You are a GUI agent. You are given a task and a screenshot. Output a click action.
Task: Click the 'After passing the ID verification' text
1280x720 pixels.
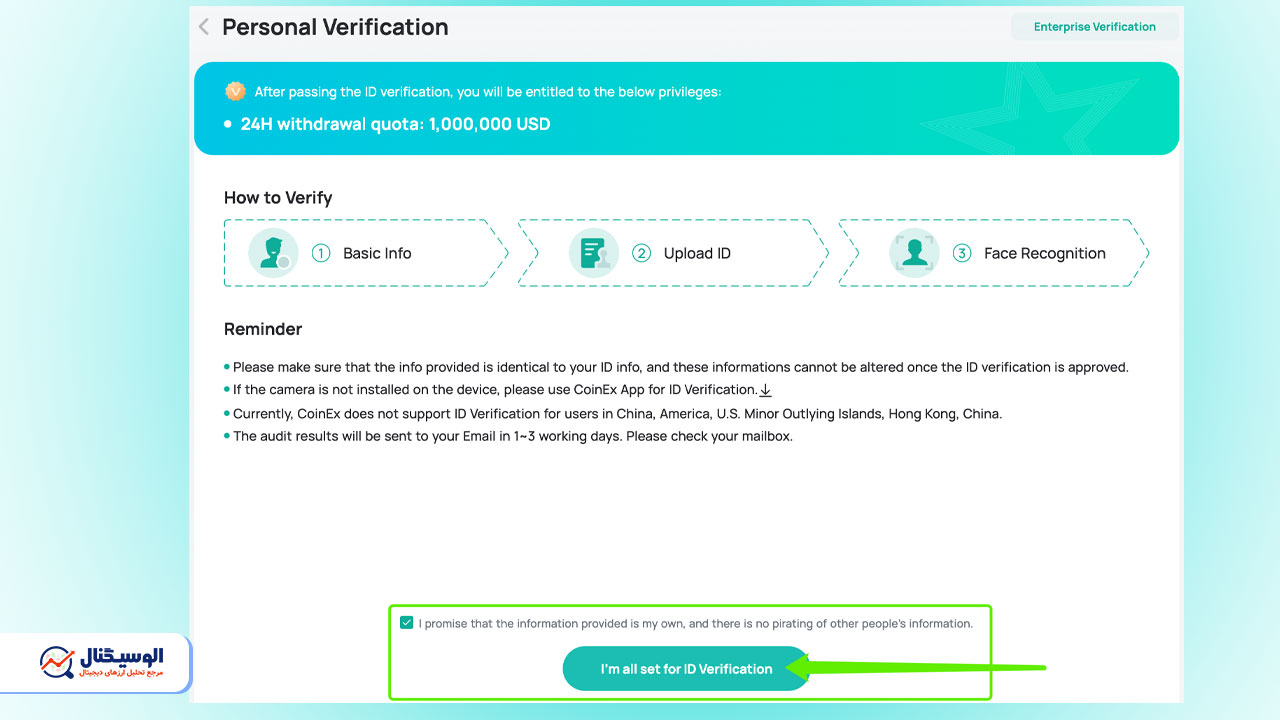(487, 91)
